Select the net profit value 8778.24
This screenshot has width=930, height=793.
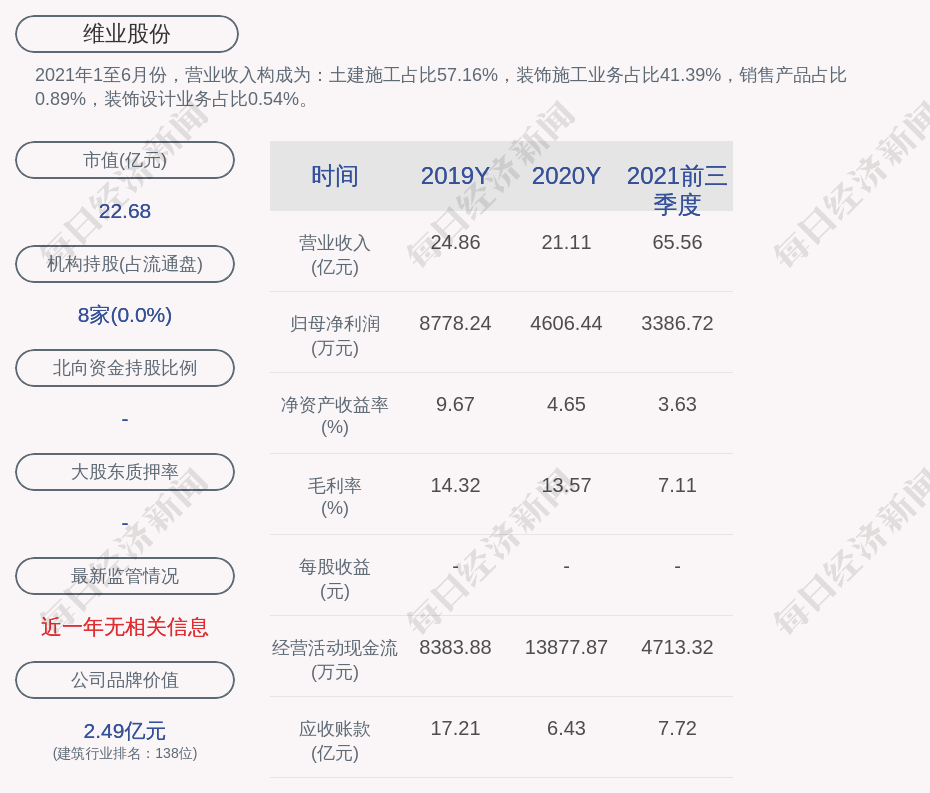pyautogui.click(x=455, y=323)
